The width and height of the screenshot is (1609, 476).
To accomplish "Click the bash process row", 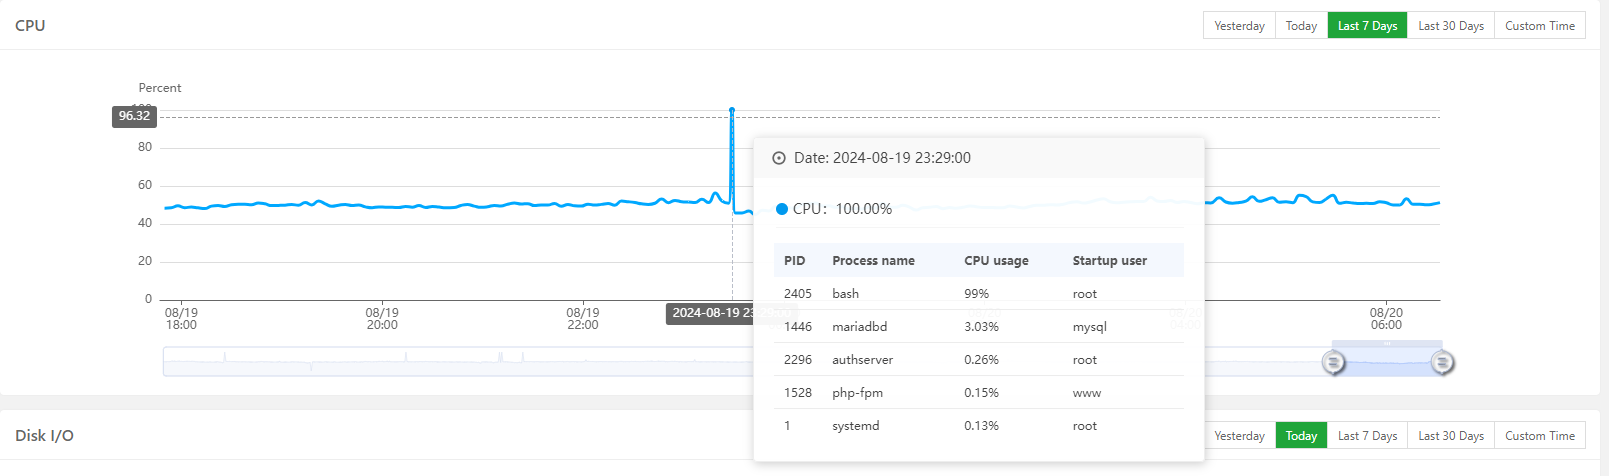I will pyautogui.click(x=978, y=294).
